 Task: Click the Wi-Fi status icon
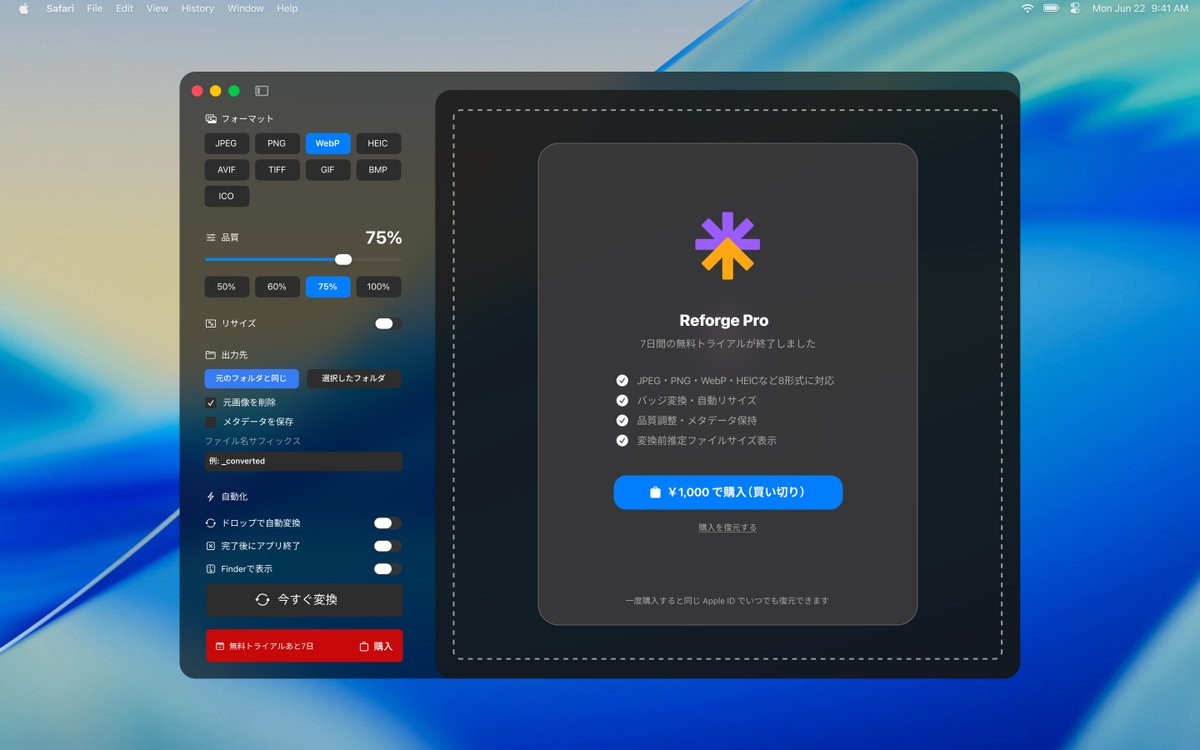point(1027,8)
